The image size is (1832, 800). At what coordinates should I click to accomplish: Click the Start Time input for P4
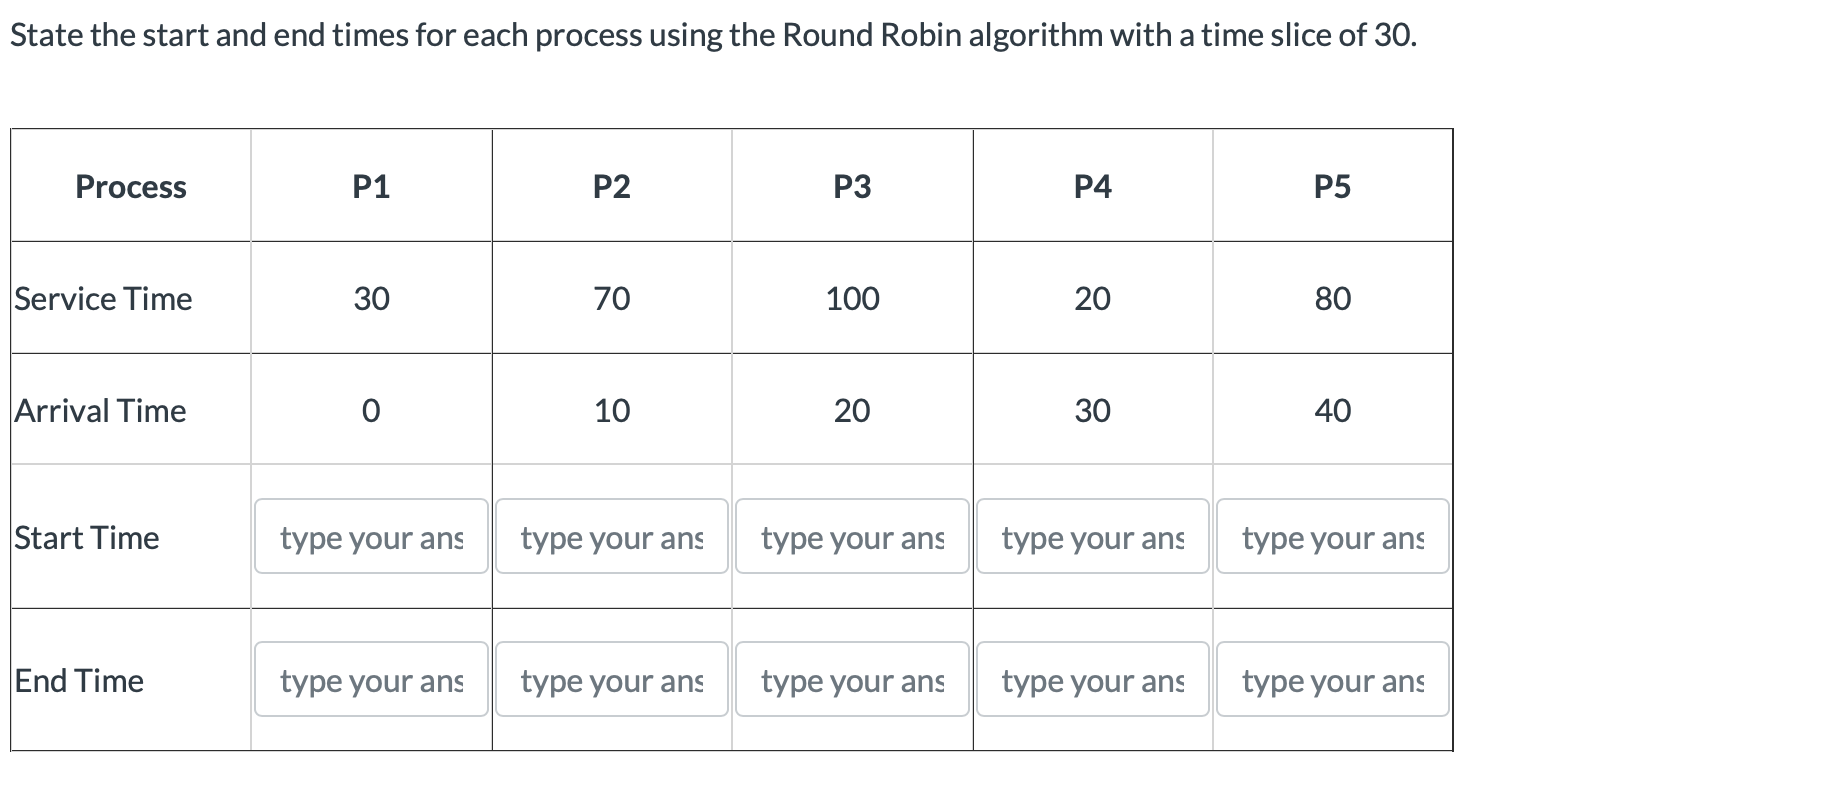click(x=1092, y=537)
